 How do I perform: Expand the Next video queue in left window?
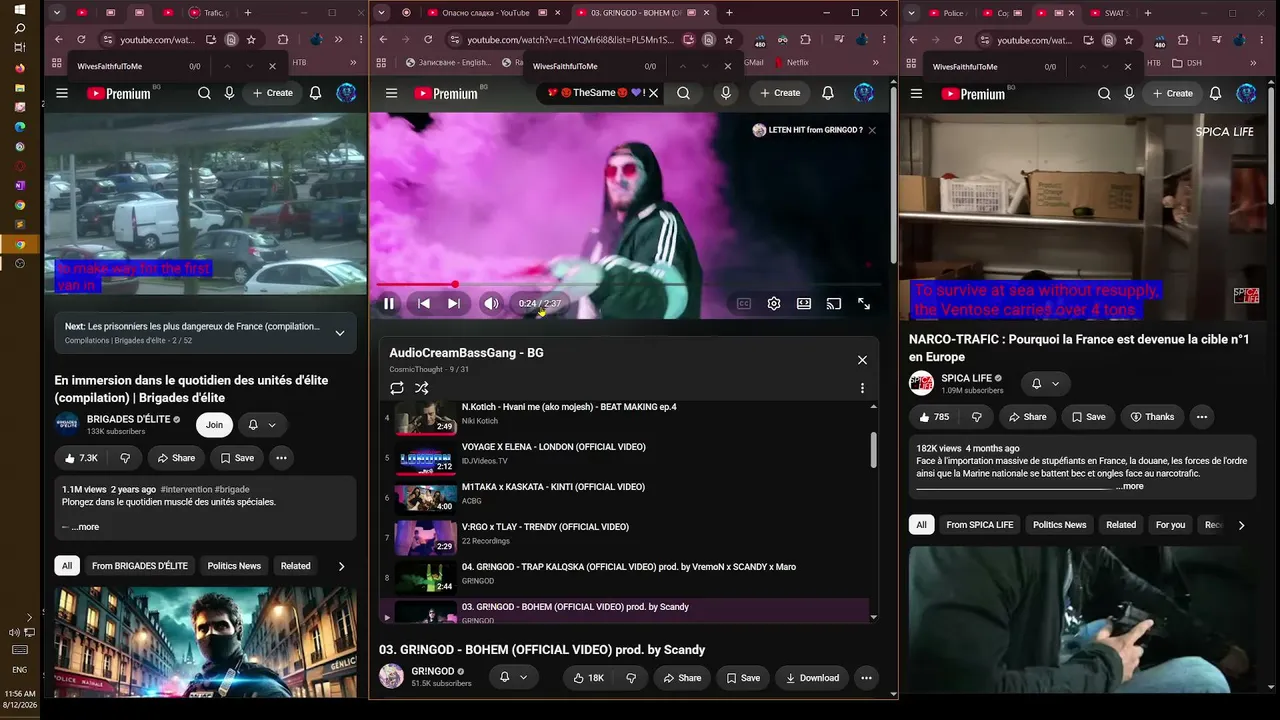[340, 333]
